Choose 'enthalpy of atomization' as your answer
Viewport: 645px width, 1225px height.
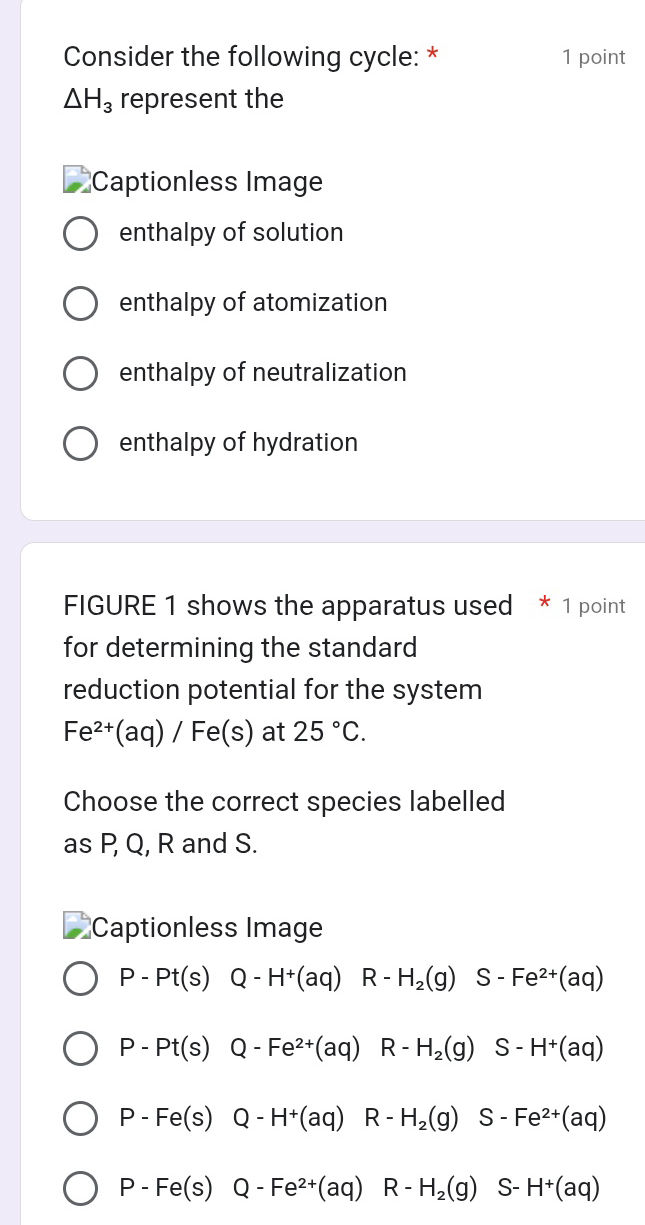click(80, 303)
